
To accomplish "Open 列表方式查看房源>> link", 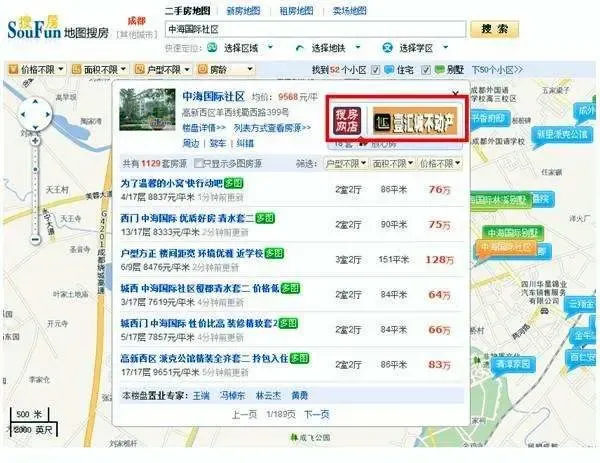I will pyautogui.click(x=272, y=128).
